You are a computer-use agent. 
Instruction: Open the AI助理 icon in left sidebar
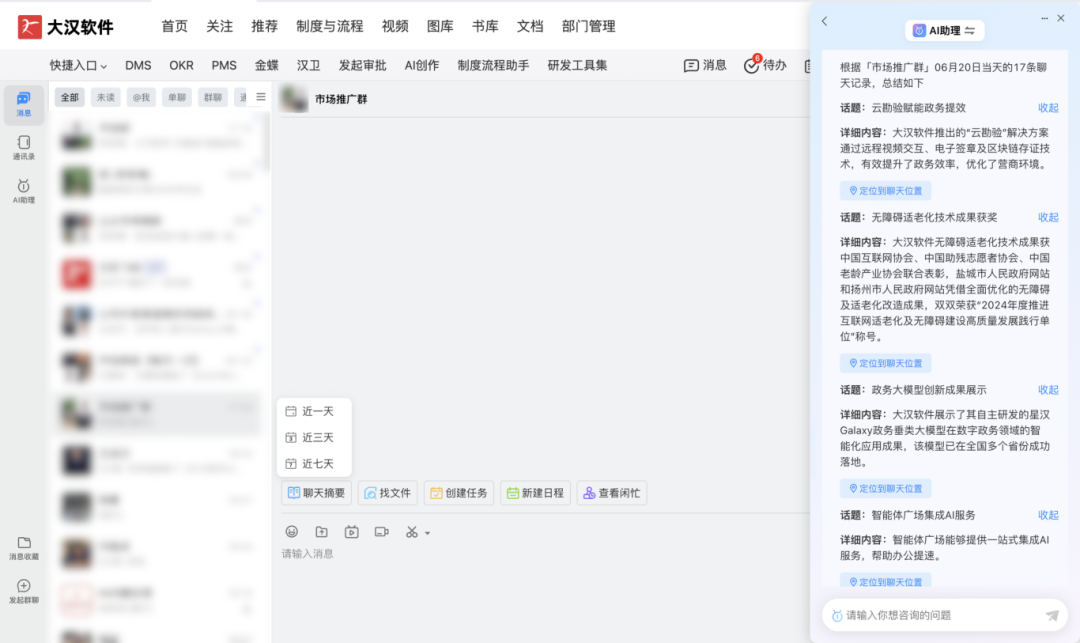[x=22, y=188]
